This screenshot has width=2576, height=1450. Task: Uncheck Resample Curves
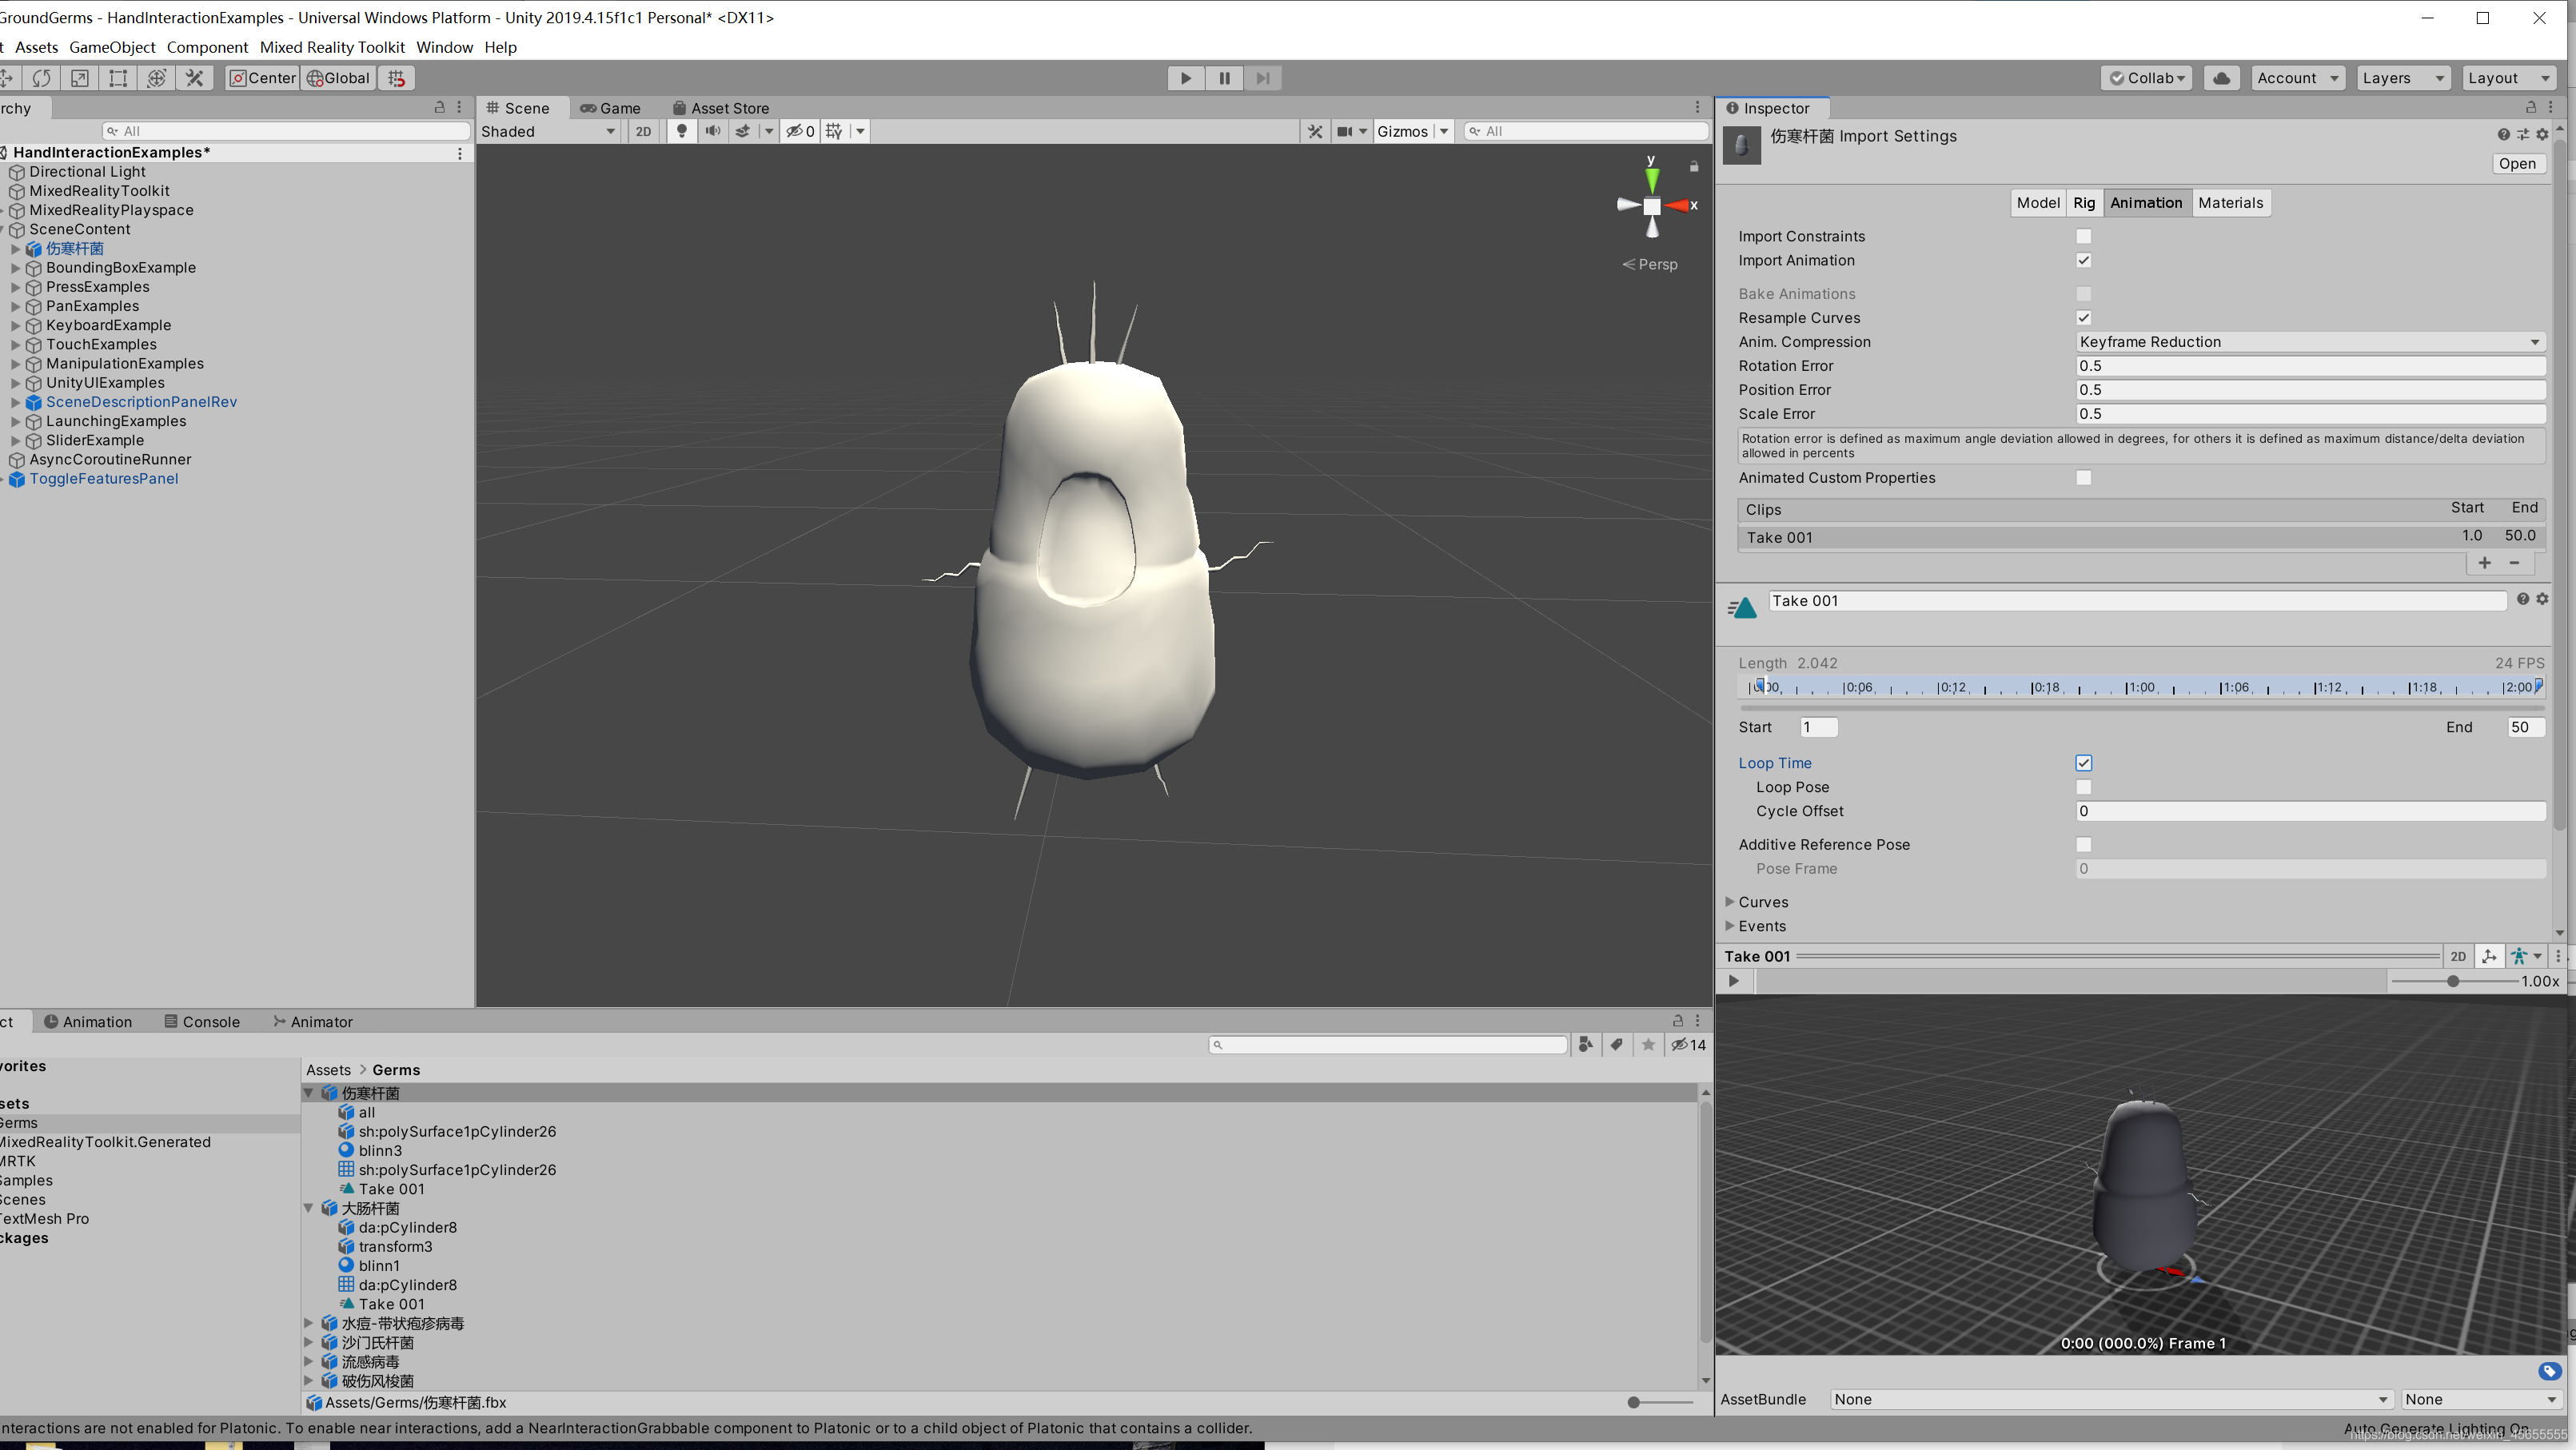coord(2084,317)
